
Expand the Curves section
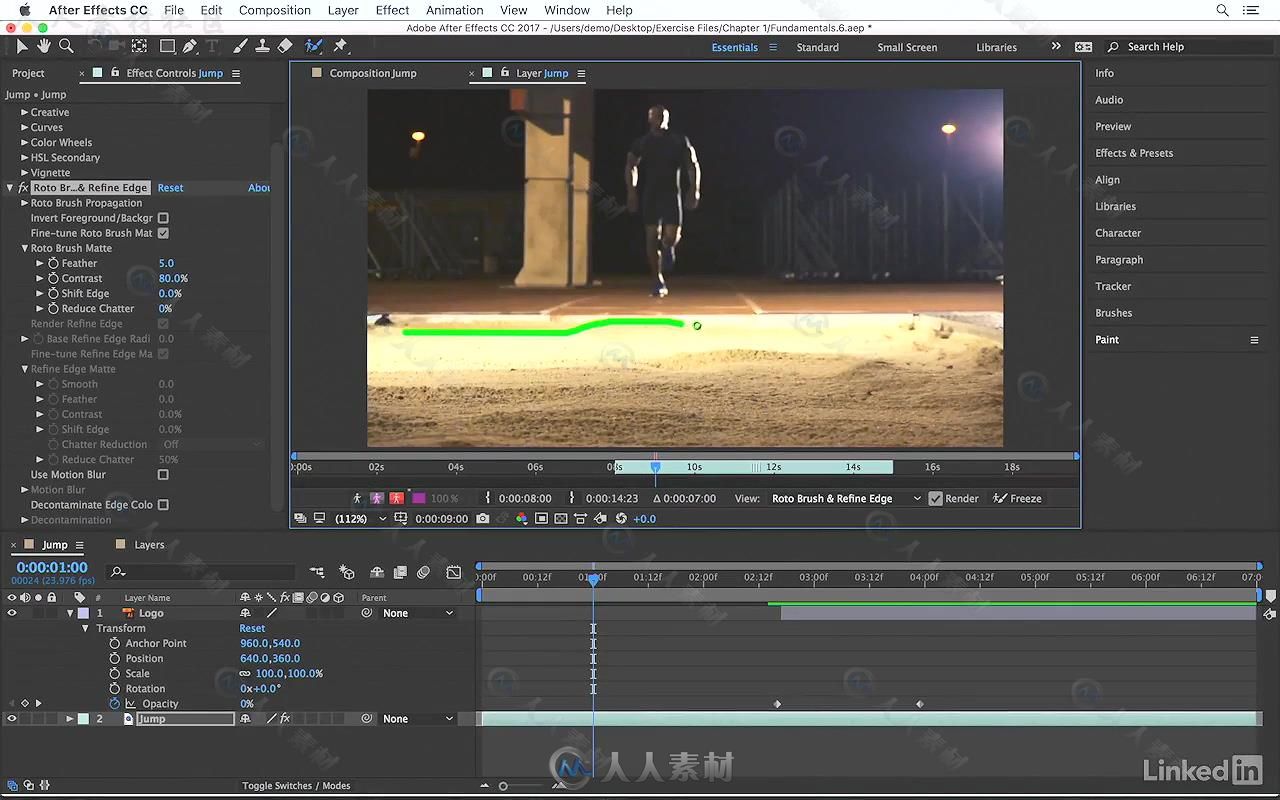point(25,127)
